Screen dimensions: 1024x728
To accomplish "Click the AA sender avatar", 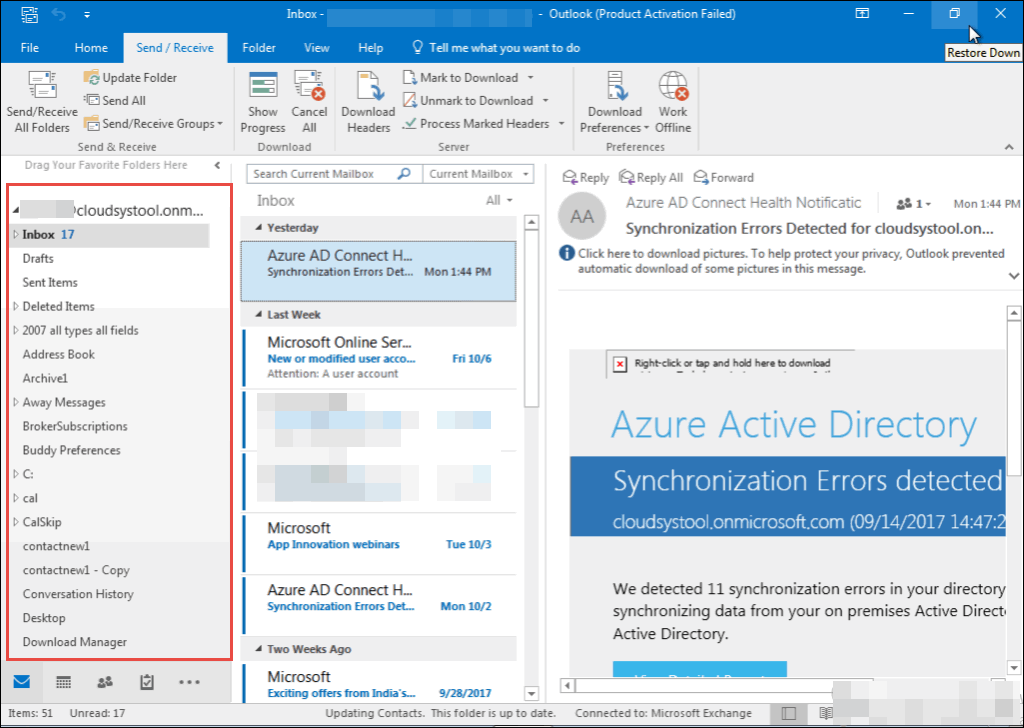I will pyautogui.click(x=582, y=216).
